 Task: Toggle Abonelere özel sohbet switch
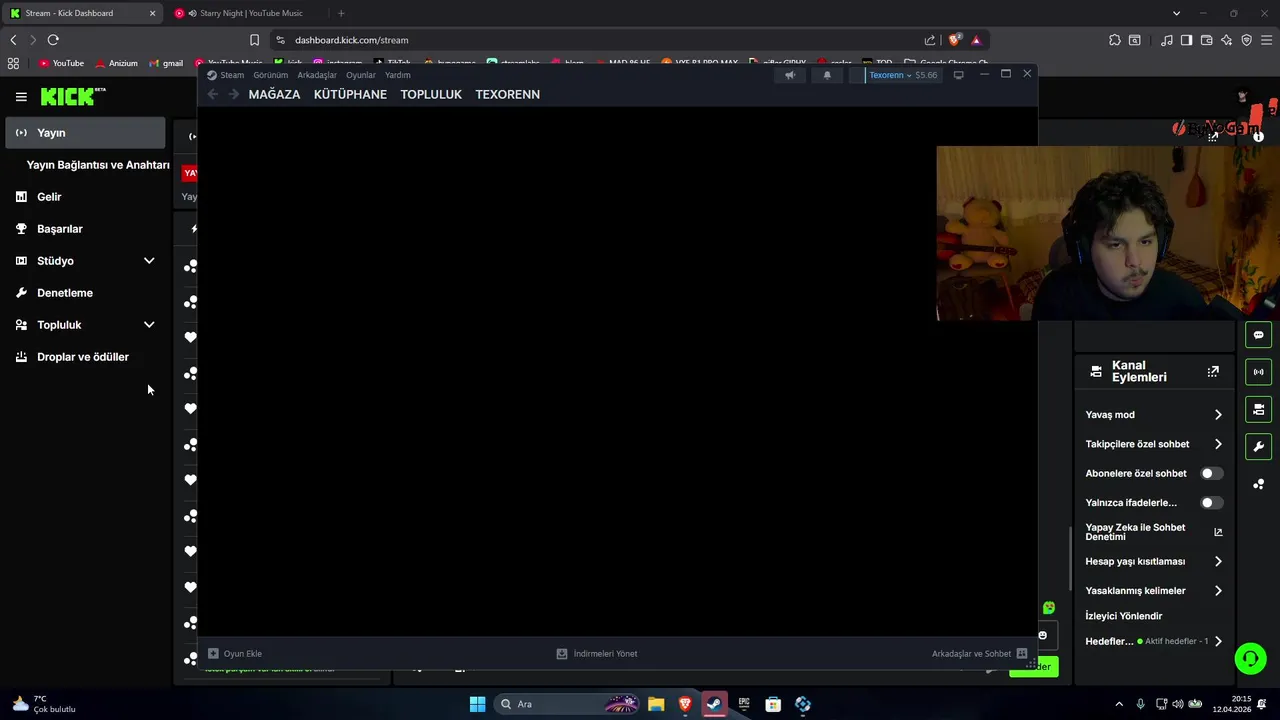[x=1211, y=473]
